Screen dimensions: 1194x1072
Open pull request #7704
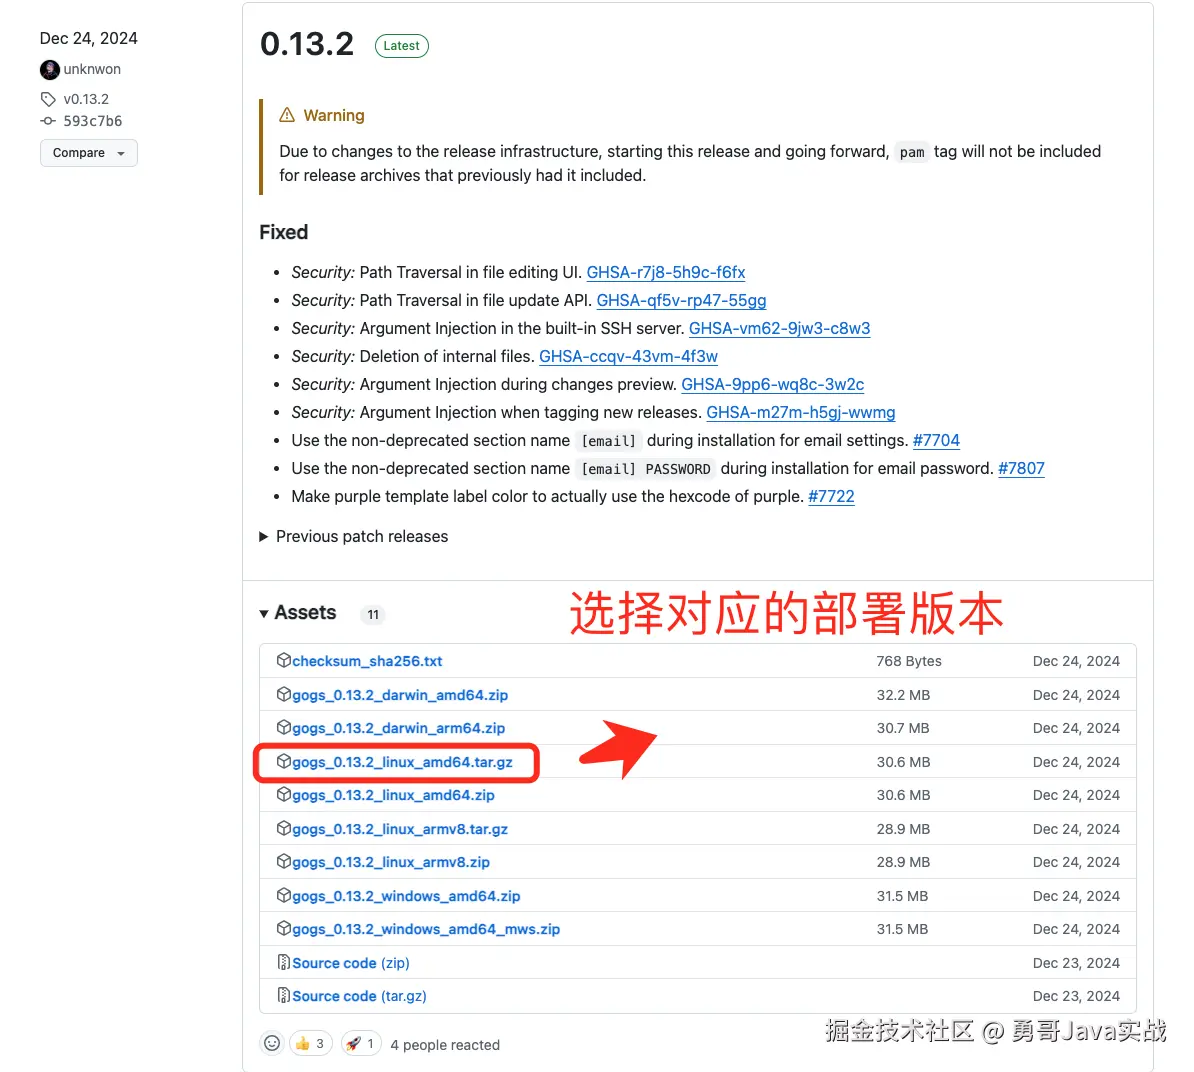click(x=936, y=441)
